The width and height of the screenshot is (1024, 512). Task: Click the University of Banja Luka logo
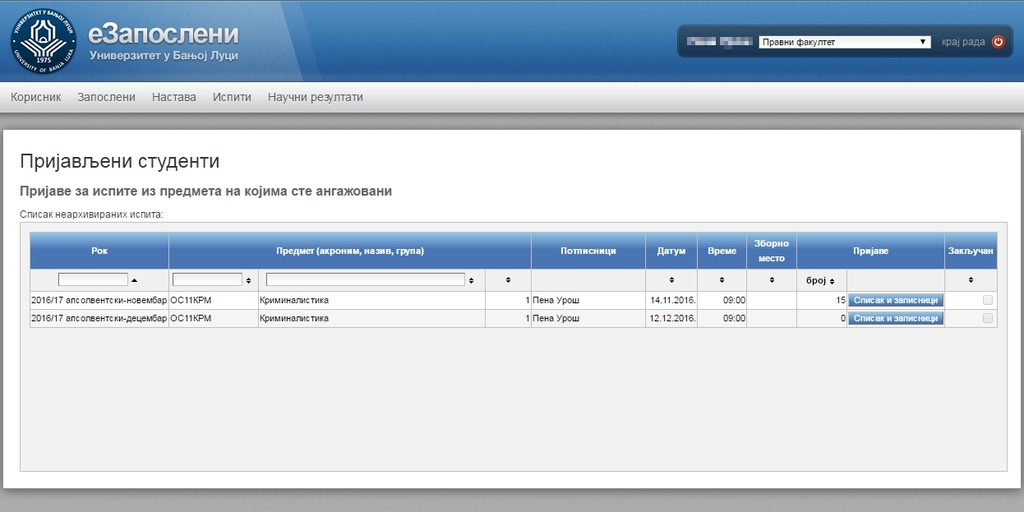pyautogui.click(x=43, y=41)
